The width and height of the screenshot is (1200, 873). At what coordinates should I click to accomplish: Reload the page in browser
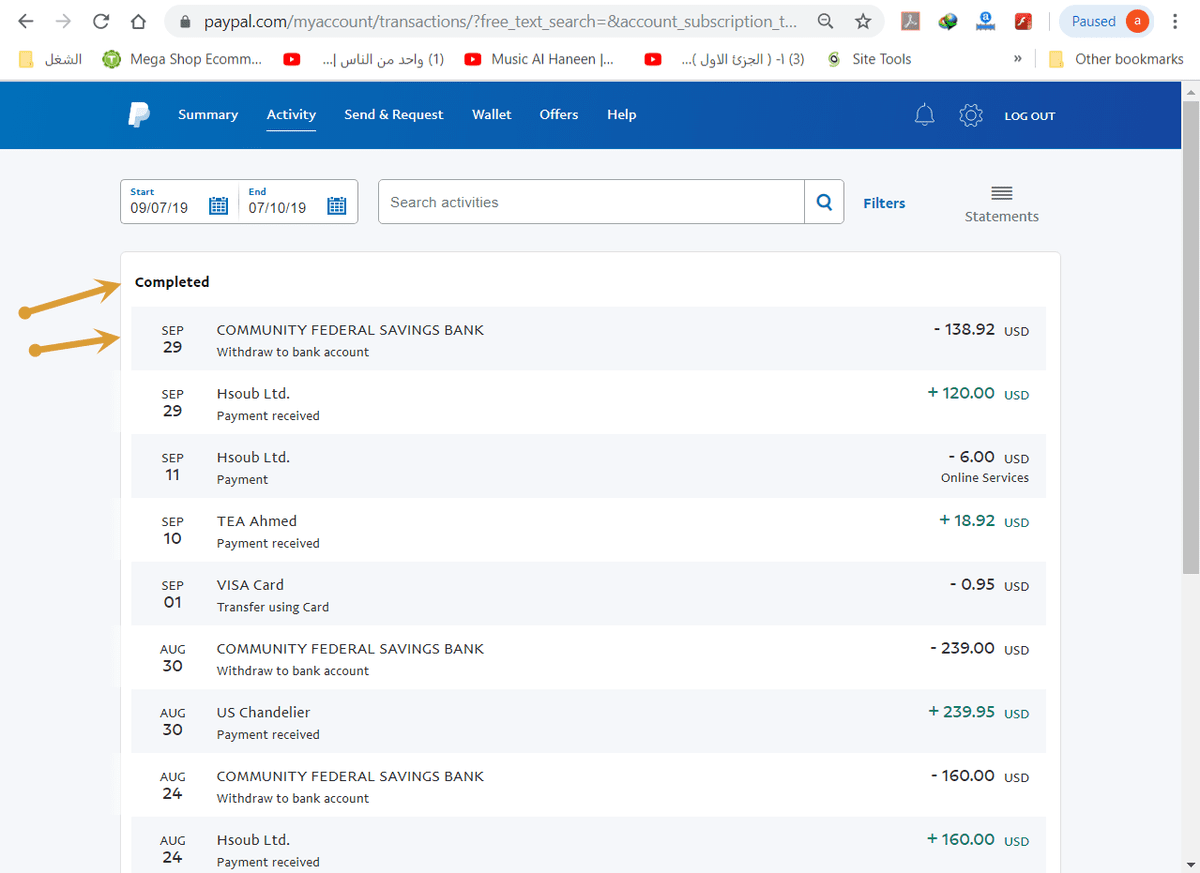click(100, 21)
